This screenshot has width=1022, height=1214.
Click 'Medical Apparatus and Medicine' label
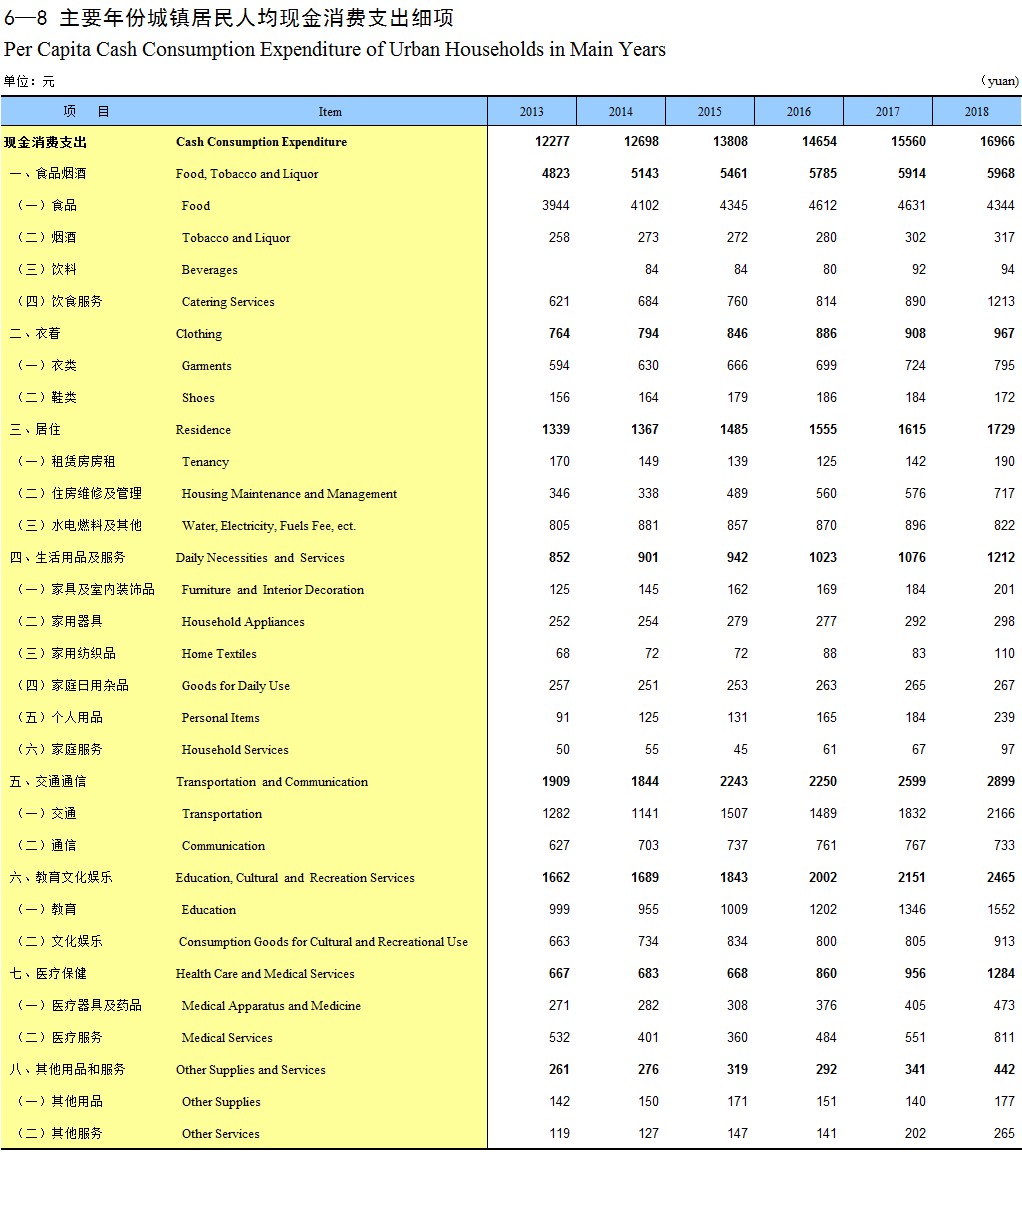(x=271, y=1006)
